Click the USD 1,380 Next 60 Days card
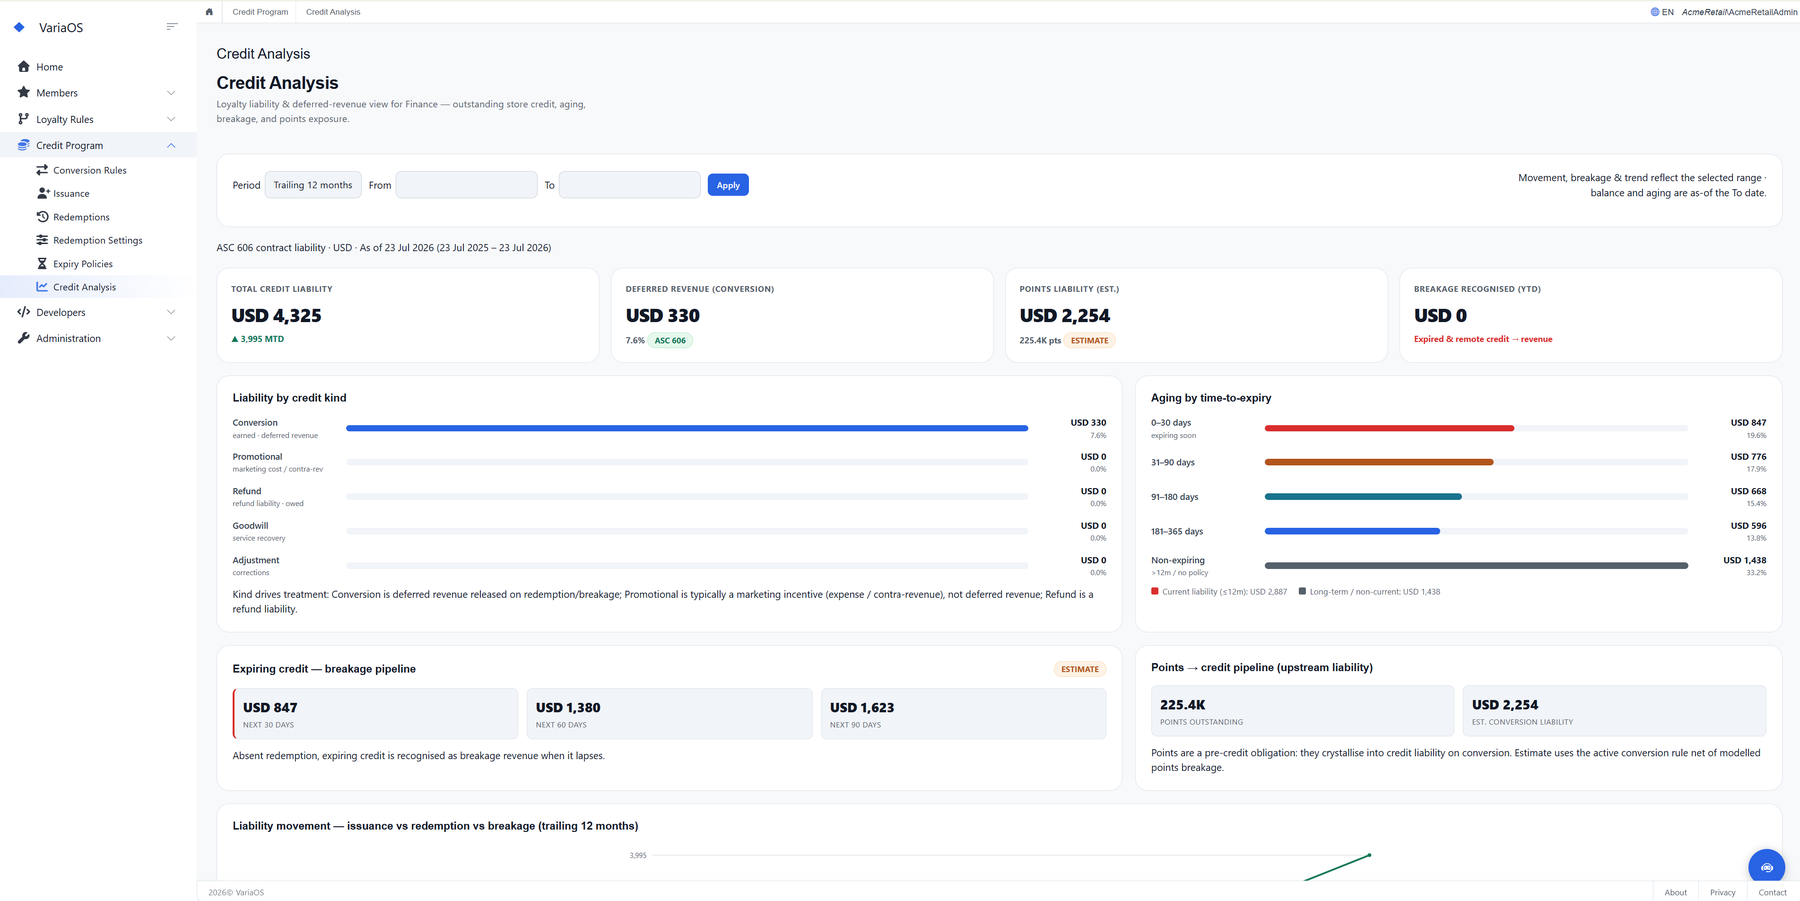This screenshot has width=1800, height=901. pos(670,714)
